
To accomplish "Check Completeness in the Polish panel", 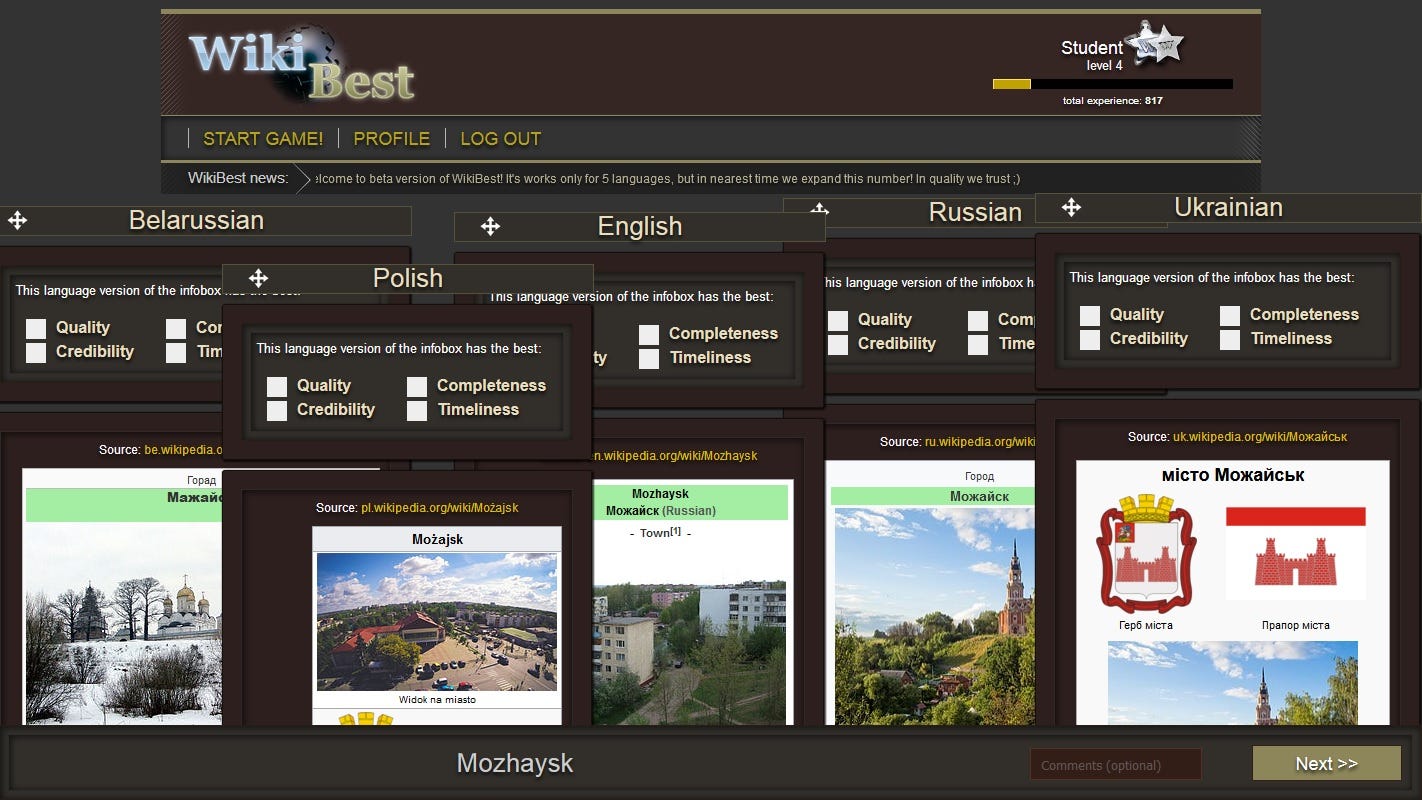I will pyautogui.click(x=417, y=386).
